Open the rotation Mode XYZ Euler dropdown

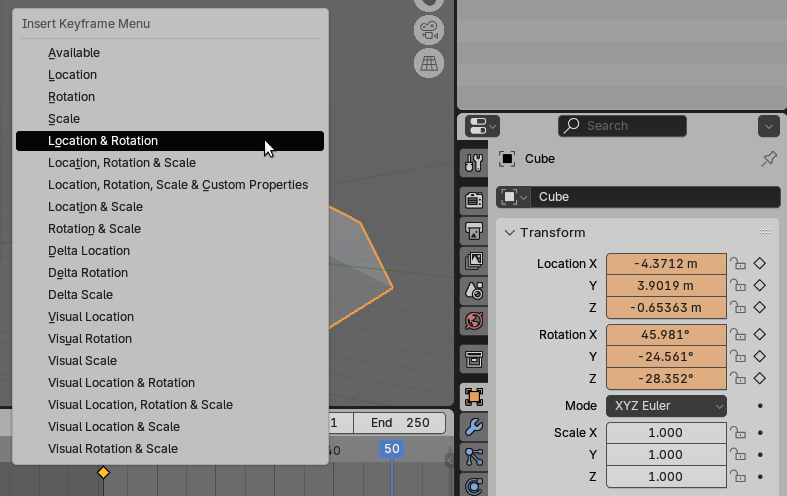666,406
